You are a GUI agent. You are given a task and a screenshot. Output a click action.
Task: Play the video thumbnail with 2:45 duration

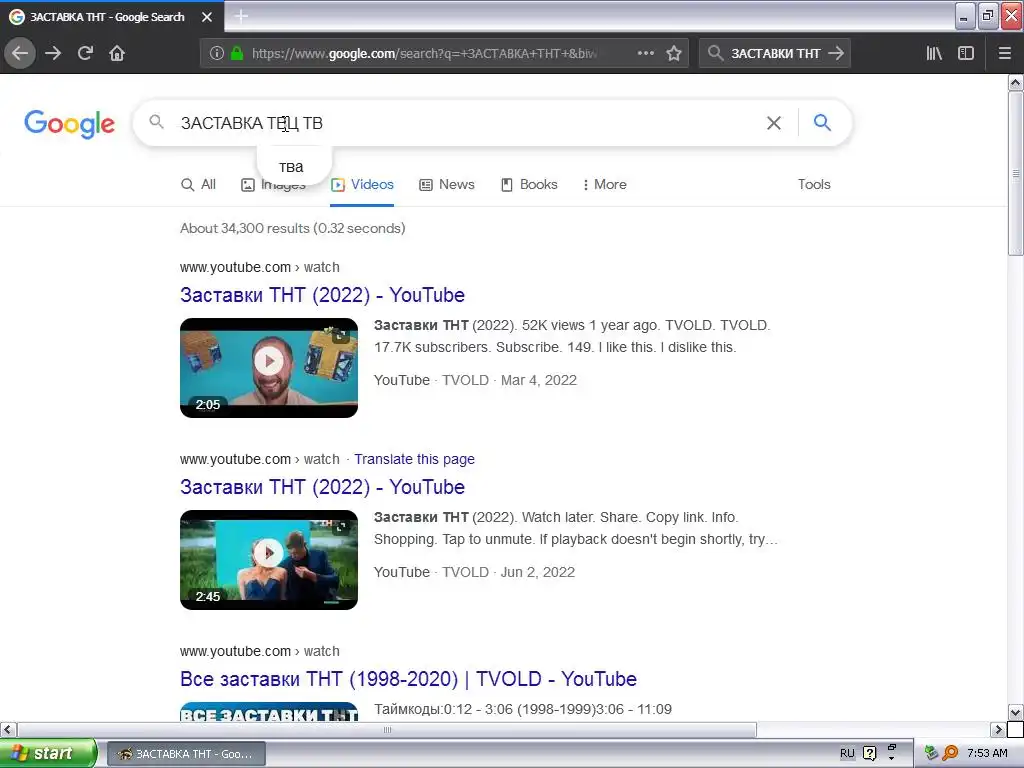click(269, 560)
